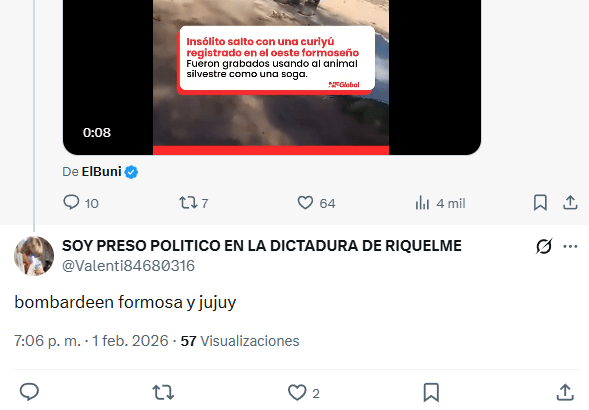
Task: Share the ElBuni video post
Action: (x=570, y=203)
